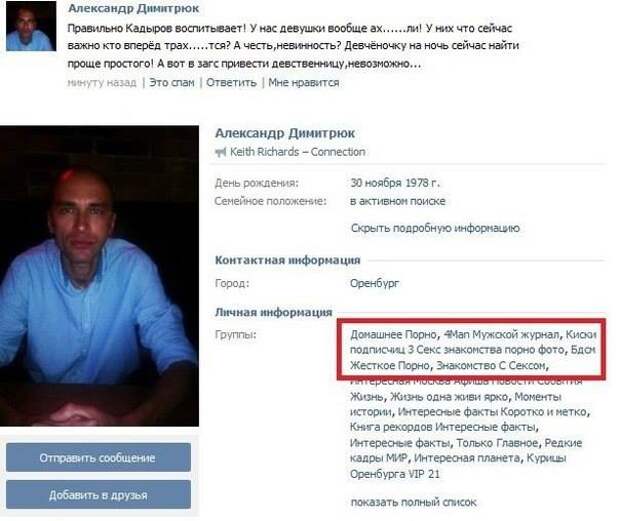Click the минуту назад timestamp
620x521 pixels.
[102, 83]
